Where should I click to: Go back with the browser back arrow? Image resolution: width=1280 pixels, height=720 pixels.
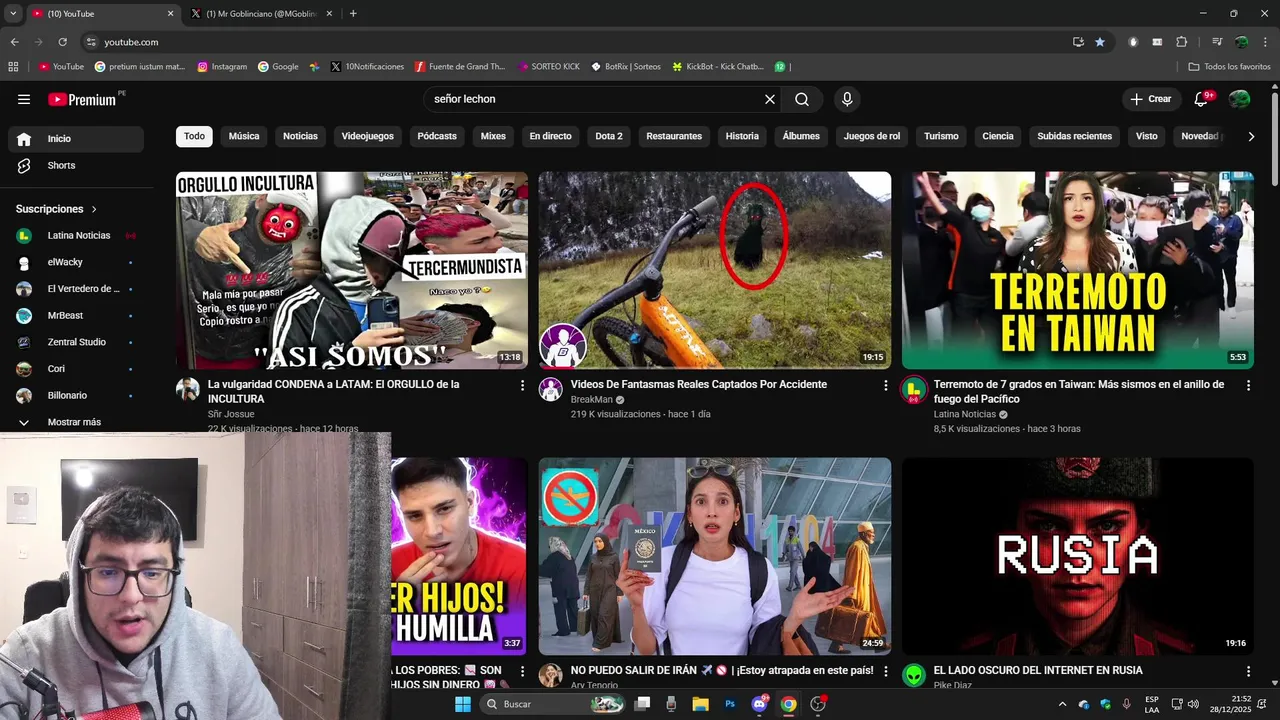pos(14,42)
